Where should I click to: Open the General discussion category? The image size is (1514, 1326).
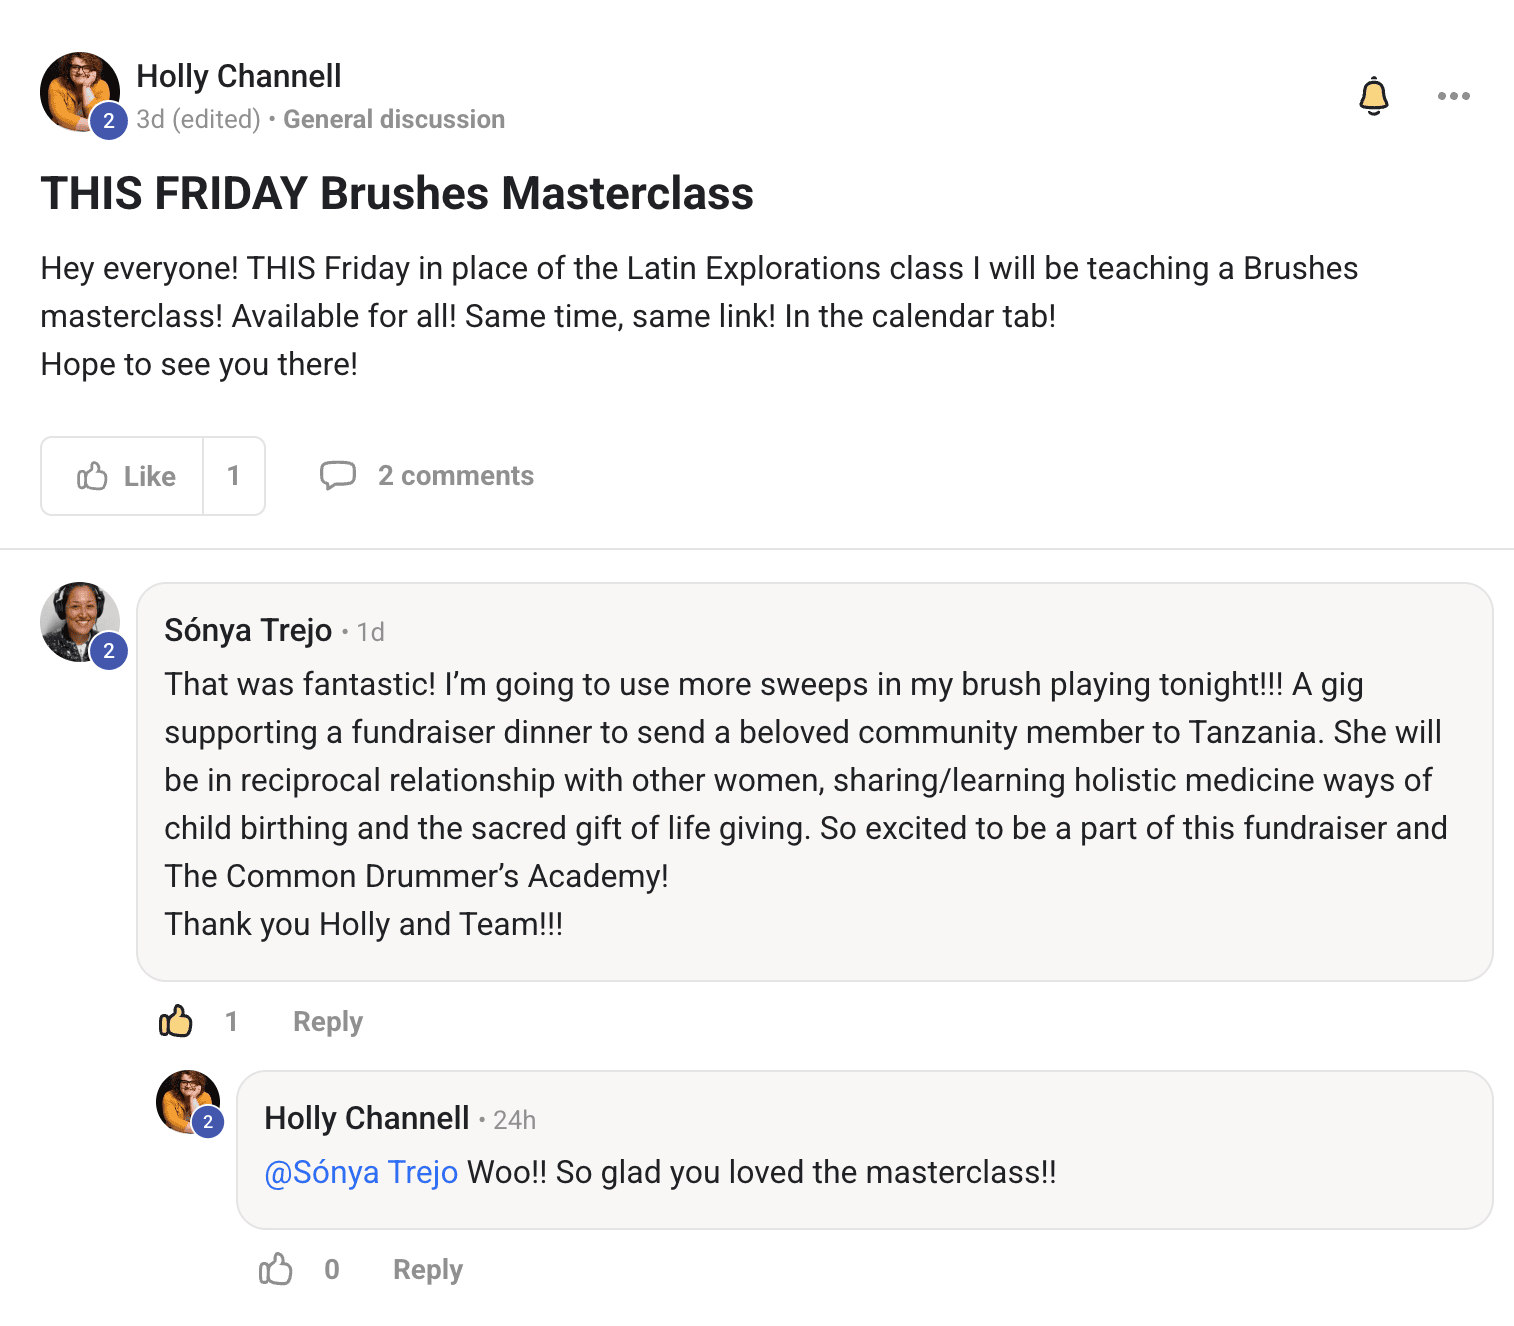[x=394, y=119]
